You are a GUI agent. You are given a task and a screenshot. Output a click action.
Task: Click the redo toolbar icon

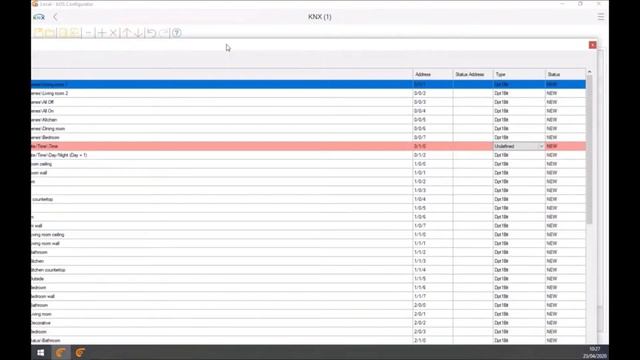pyautogui.click(x=164, y=33)
